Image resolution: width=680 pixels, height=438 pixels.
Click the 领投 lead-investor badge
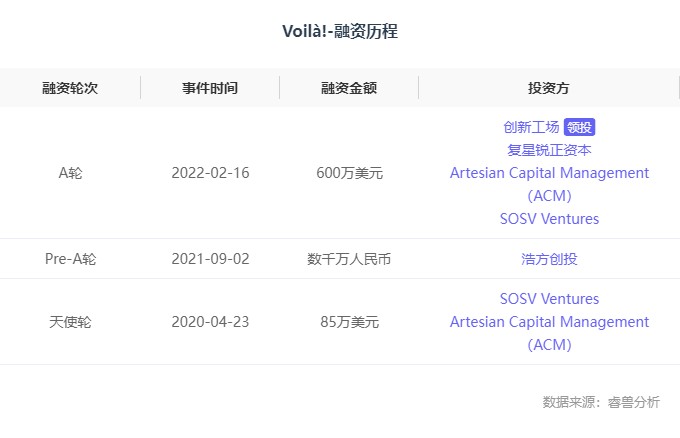579,127
